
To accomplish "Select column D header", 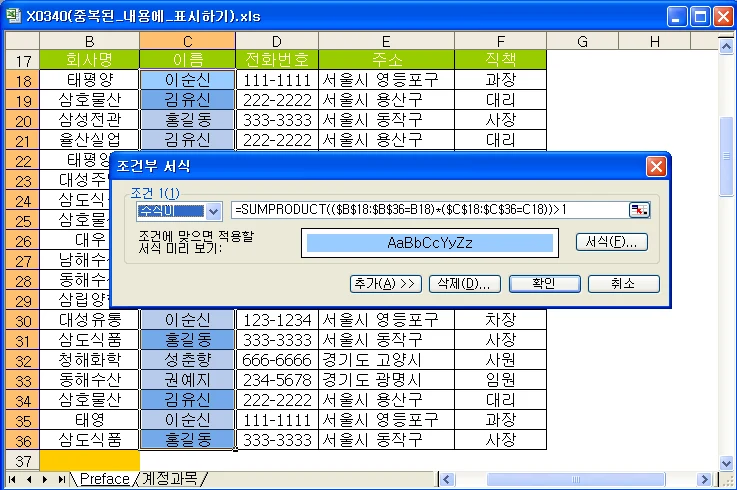I will [x=277, y=41].
